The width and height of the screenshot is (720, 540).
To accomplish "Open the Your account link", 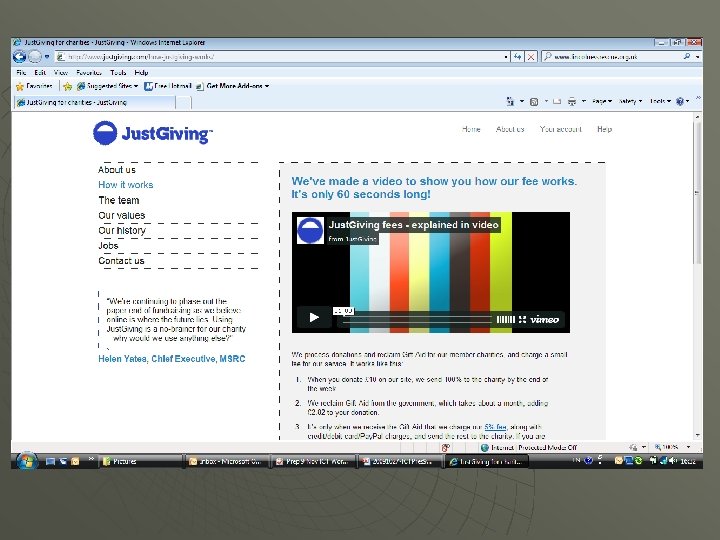I will [x=561, y=129].
